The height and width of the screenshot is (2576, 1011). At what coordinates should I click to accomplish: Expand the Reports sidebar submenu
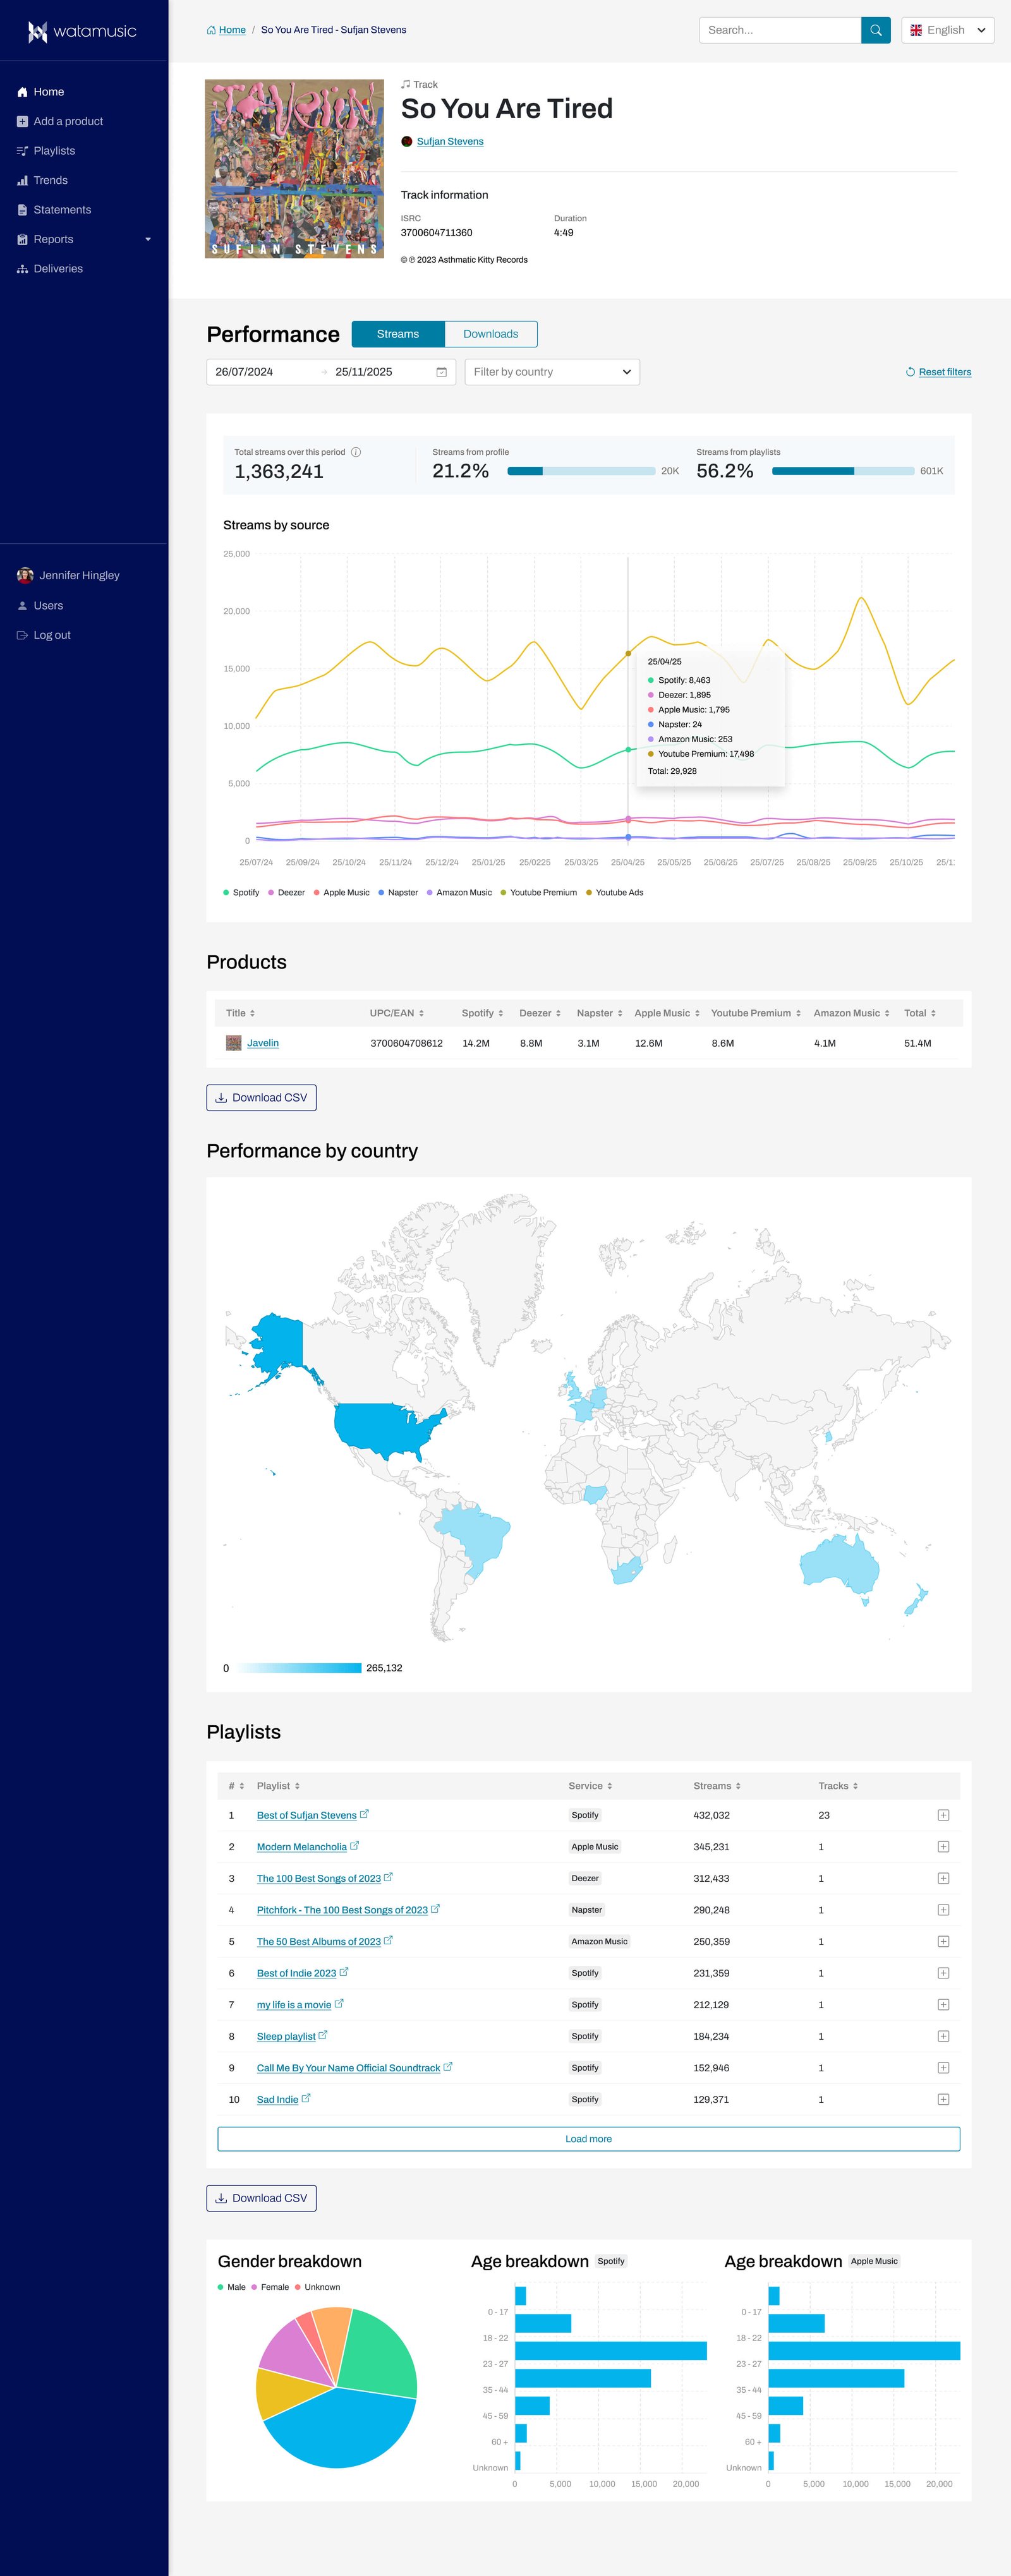pyautogui.click(x=148, y=240)
